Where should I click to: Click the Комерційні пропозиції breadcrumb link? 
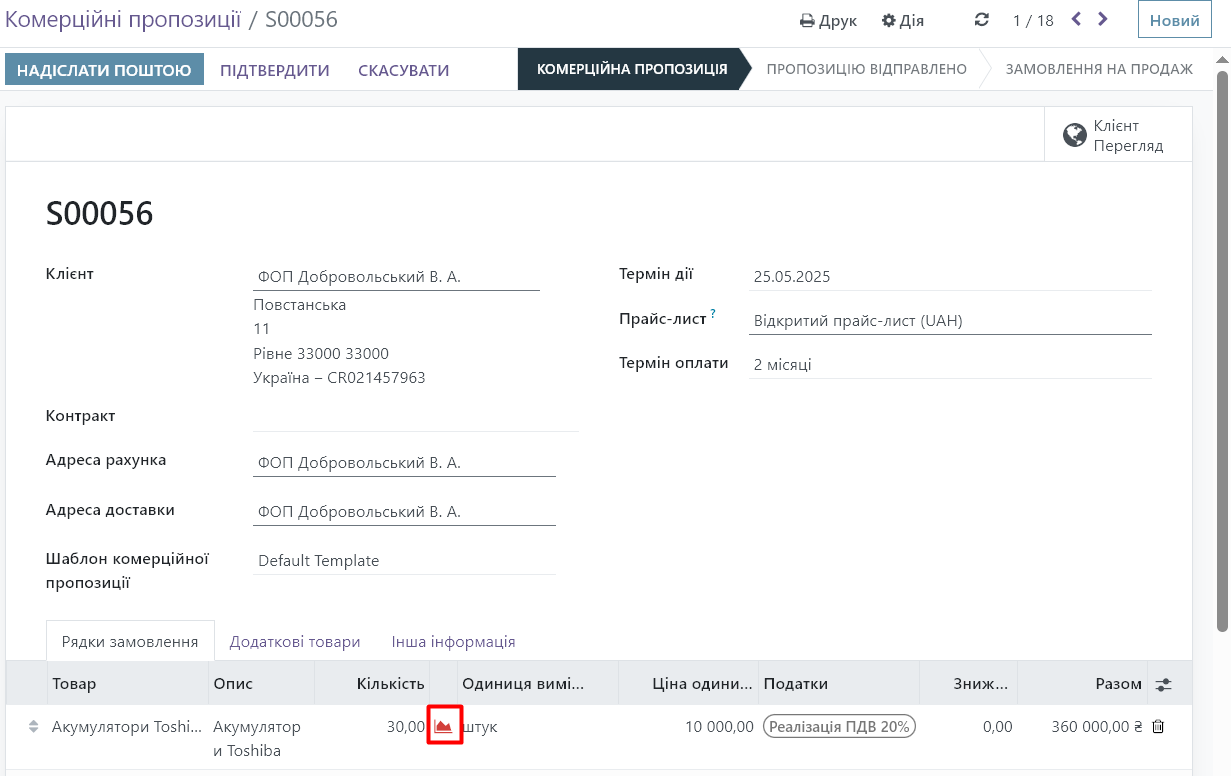pos(123,19)
